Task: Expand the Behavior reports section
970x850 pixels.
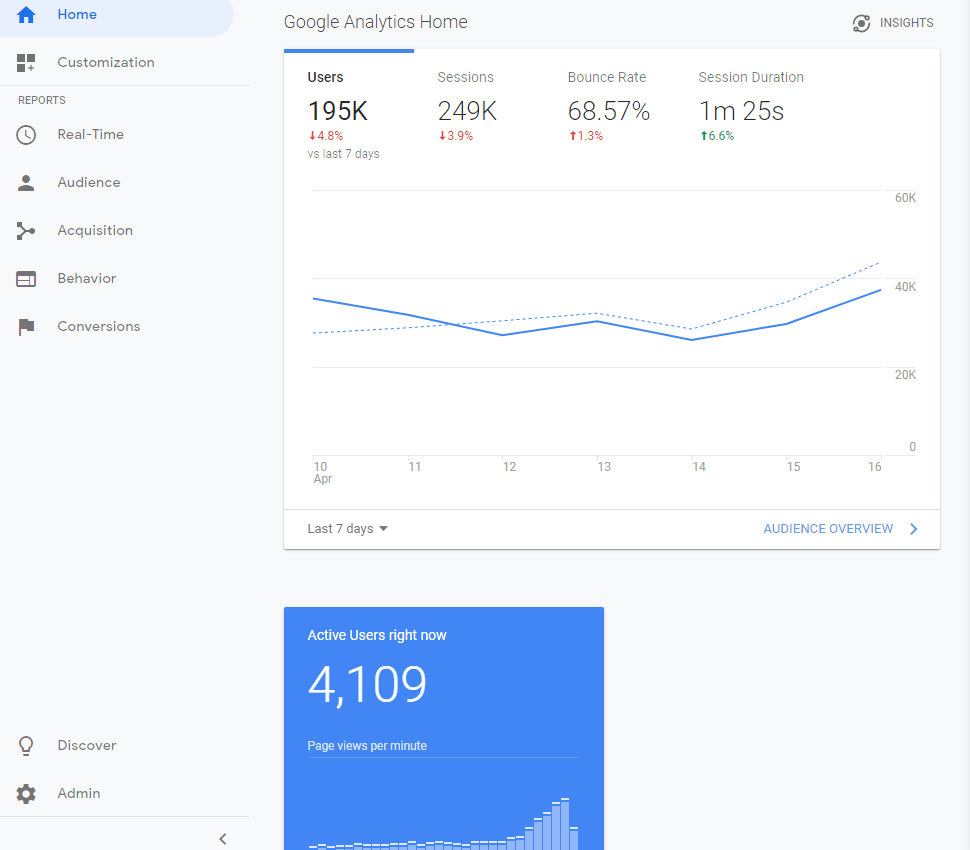Action: (124, 279)
